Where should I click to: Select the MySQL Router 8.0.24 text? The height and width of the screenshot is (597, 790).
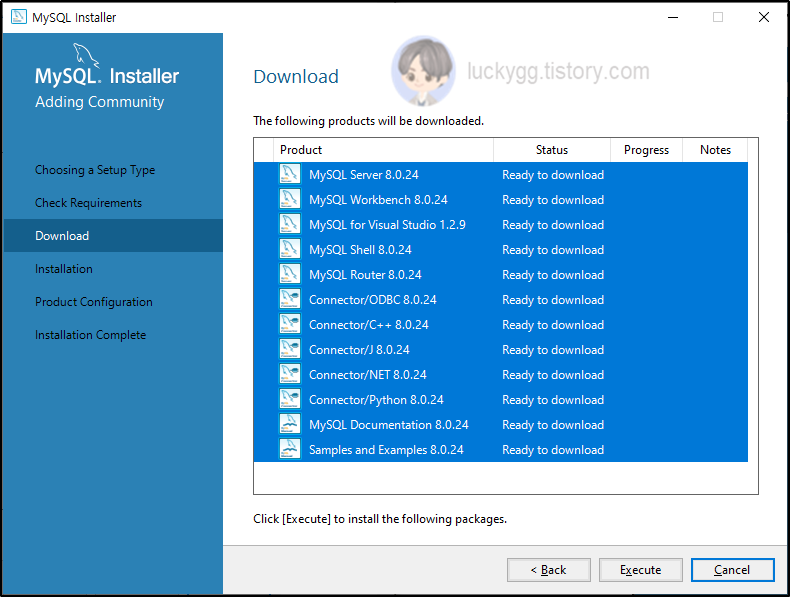[x=365, y=275]
